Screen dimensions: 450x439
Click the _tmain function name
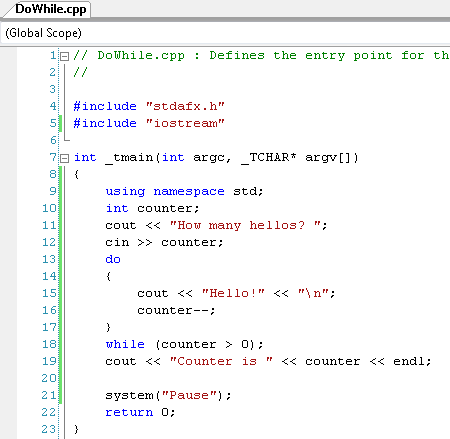pyautogui.click(x=129, y=157)
